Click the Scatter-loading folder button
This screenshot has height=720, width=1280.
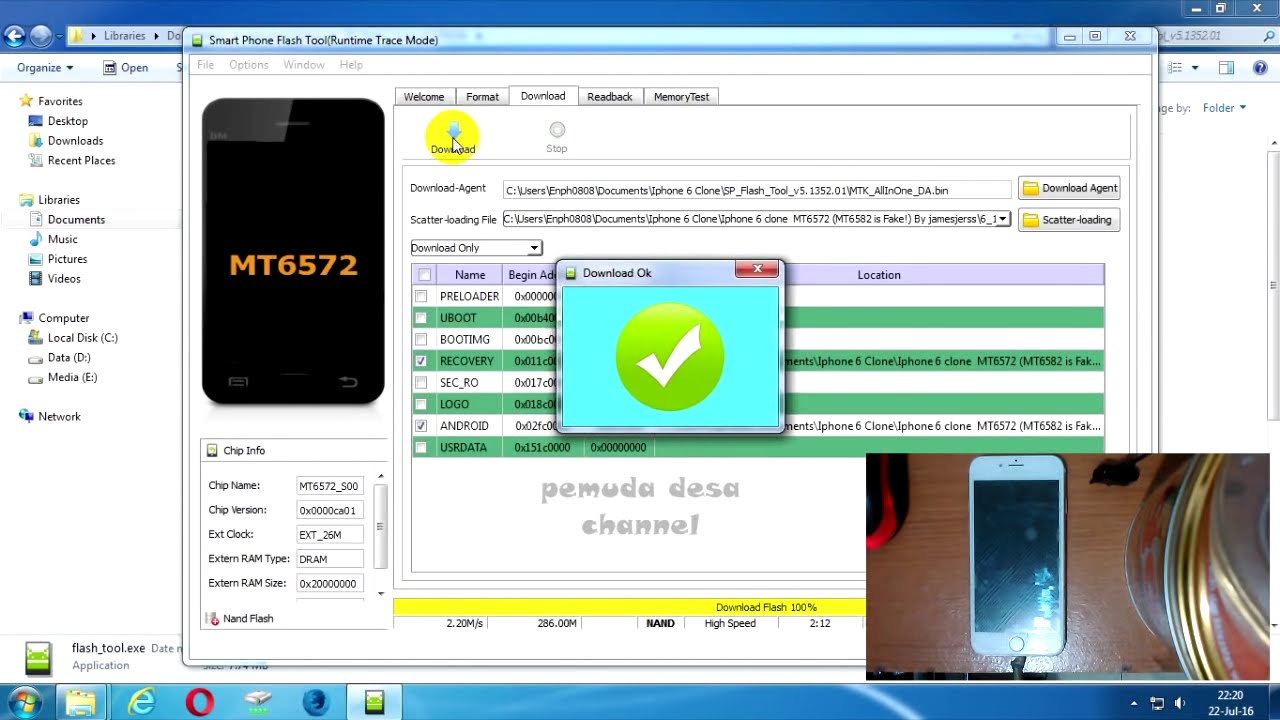pos(1069,220)
